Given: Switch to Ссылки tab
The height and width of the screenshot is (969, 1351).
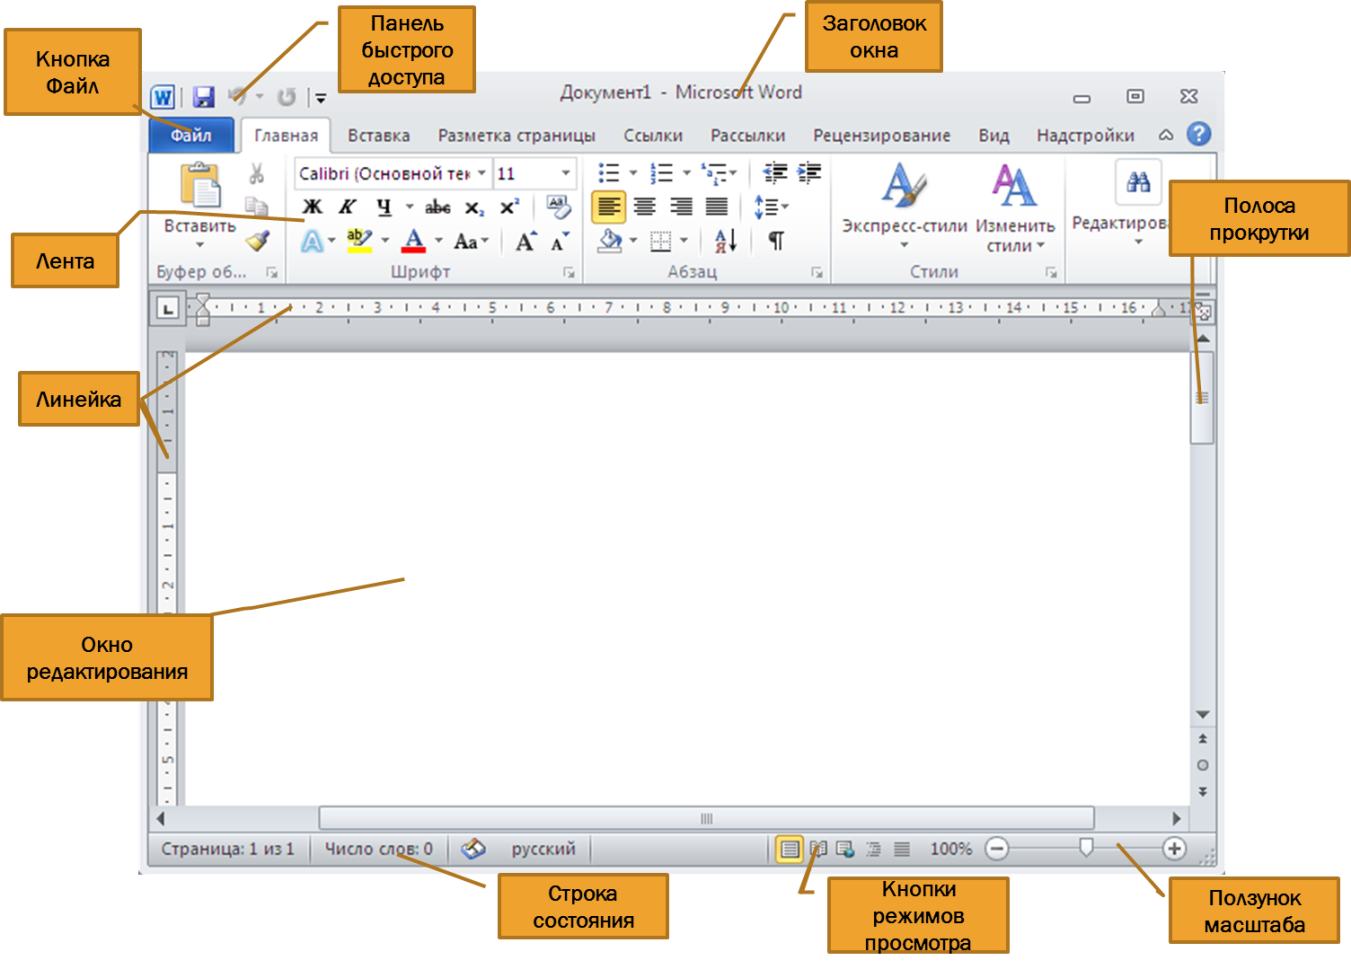Looking at the screenshot, I should (x=653, y=135).
